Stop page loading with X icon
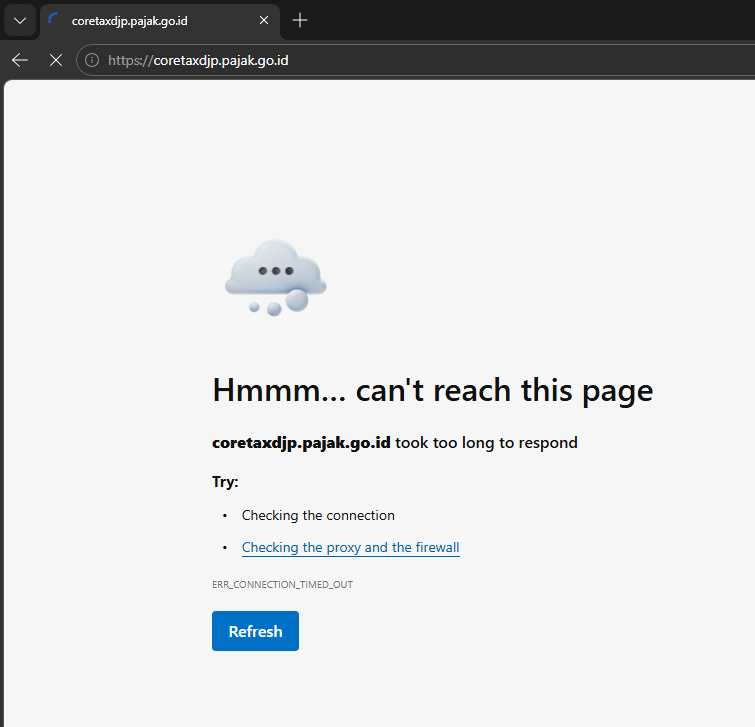Screen dimensions: 755x727 point(56,60)
